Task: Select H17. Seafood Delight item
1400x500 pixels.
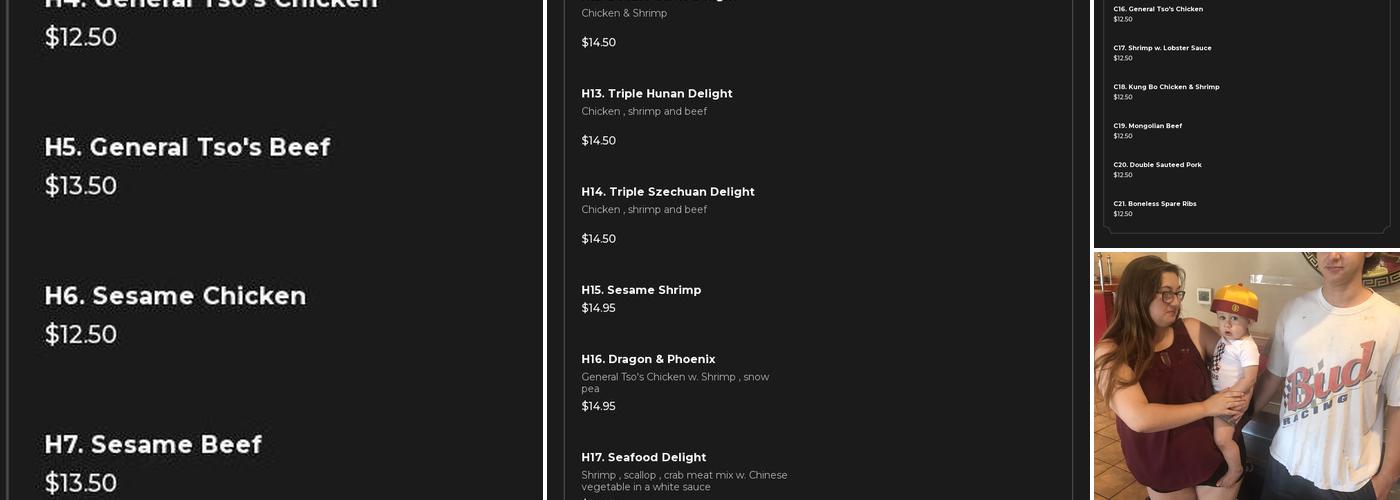Action: pos(644,457)
